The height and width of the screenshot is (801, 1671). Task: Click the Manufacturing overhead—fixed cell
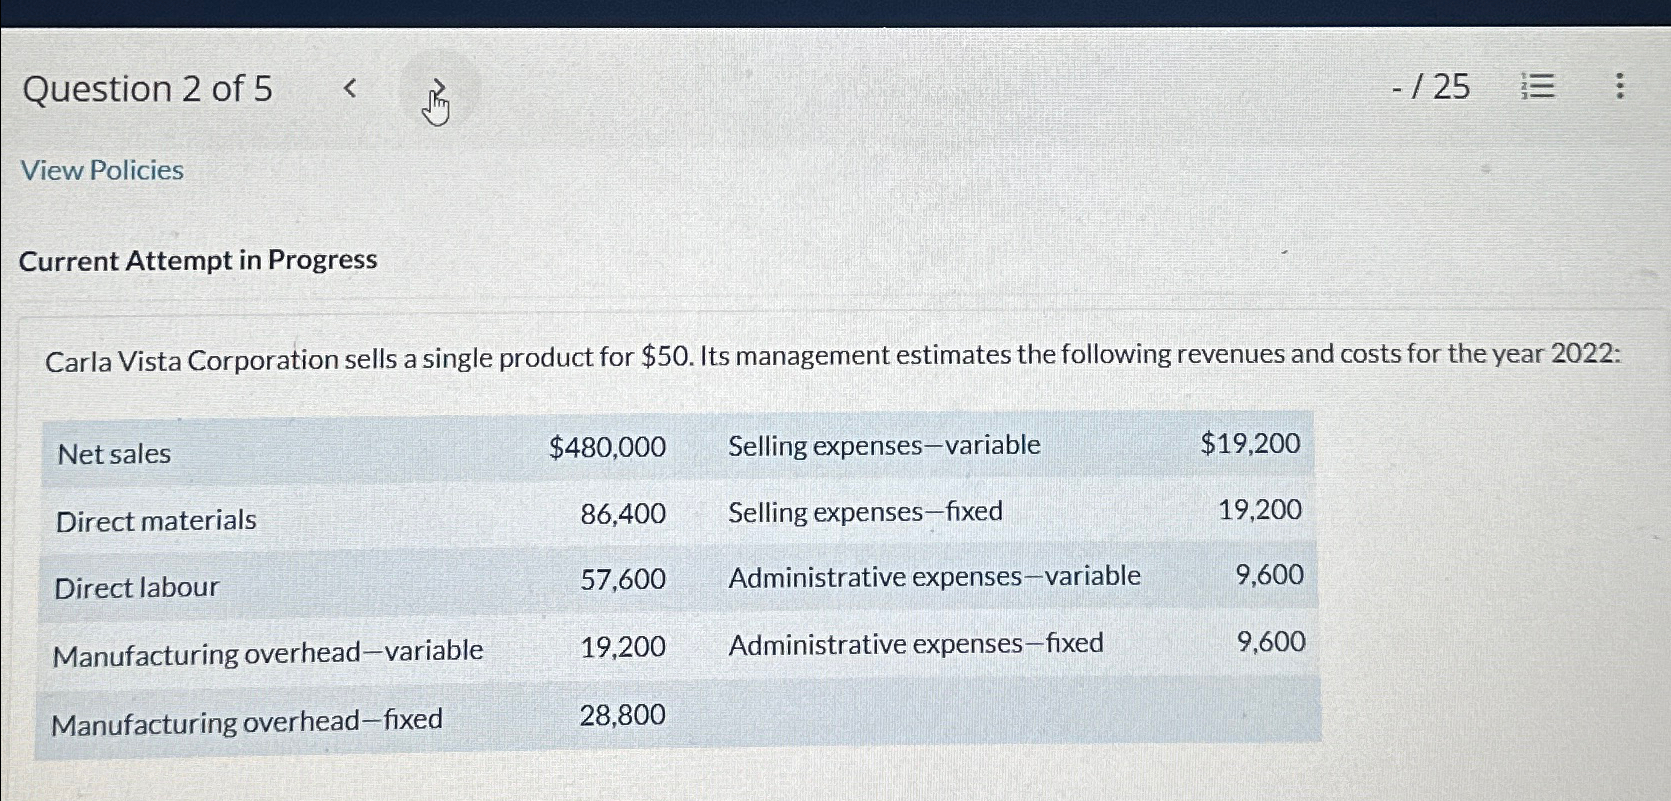[247, 720]
